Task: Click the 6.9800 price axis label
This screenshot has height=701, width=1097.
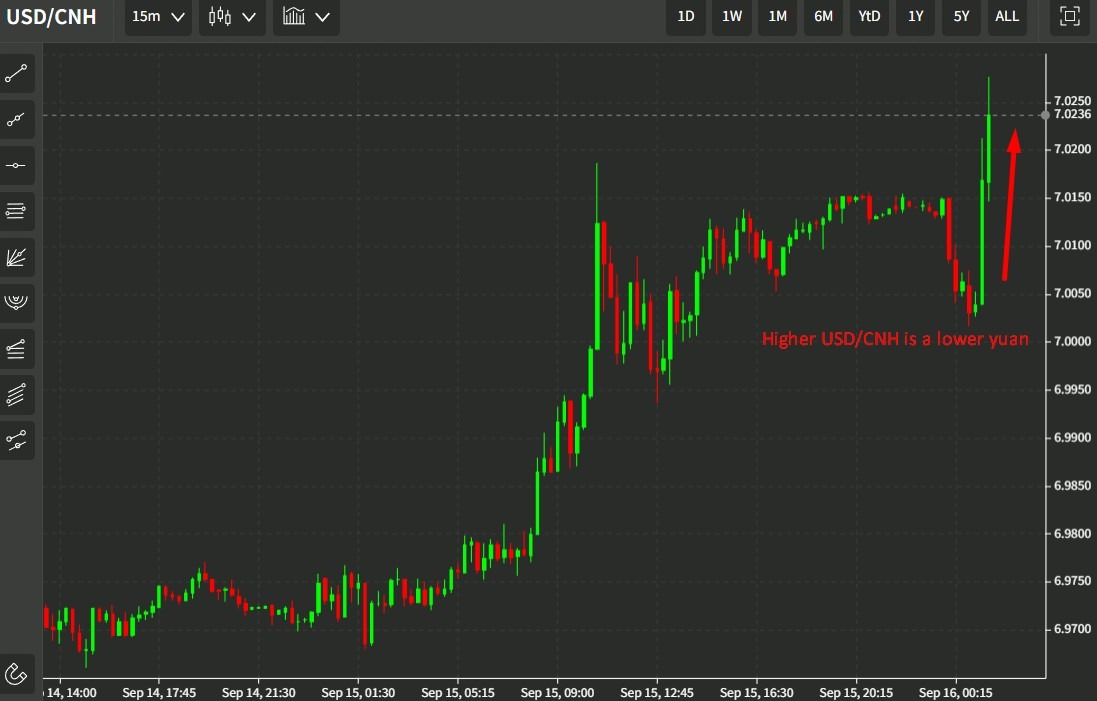Action: (1072, 533)
